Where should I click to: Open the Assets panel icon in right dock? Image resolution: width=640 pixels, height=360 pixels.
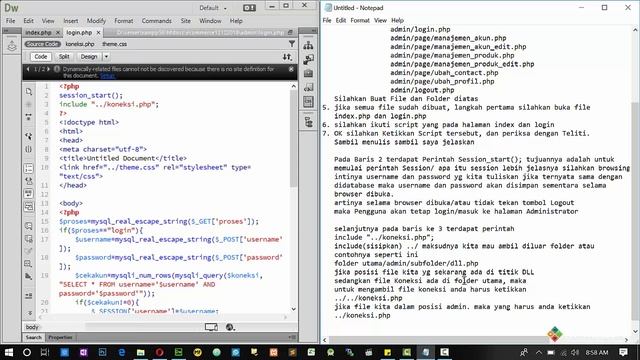pyautogui.click(x=308, y=60)
